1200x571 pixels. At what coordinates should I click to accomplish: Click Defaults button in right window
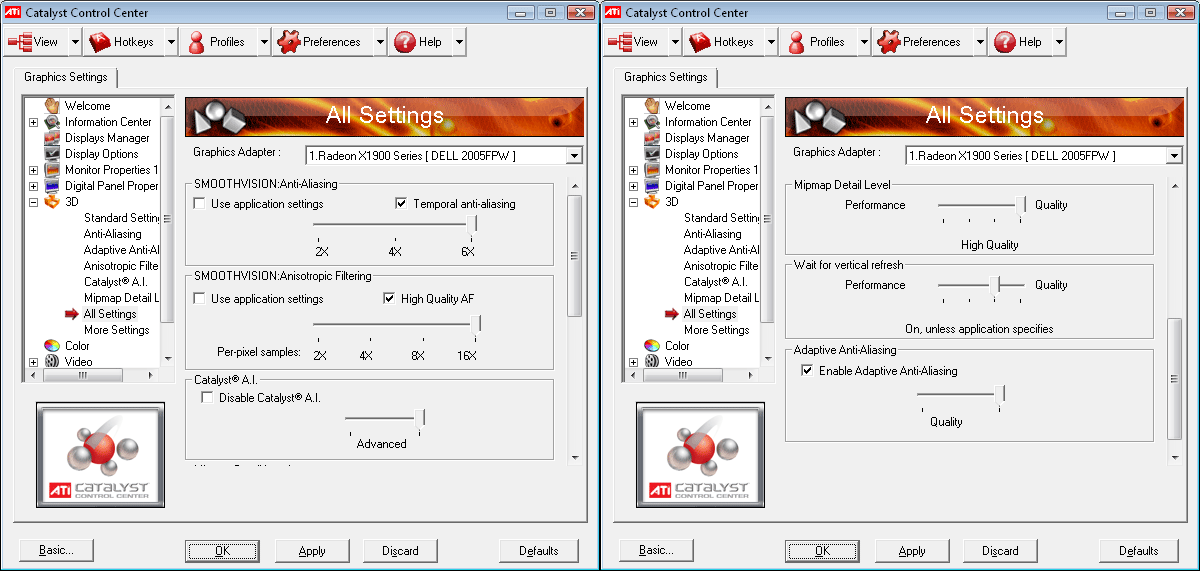(x=1138, y=550)
